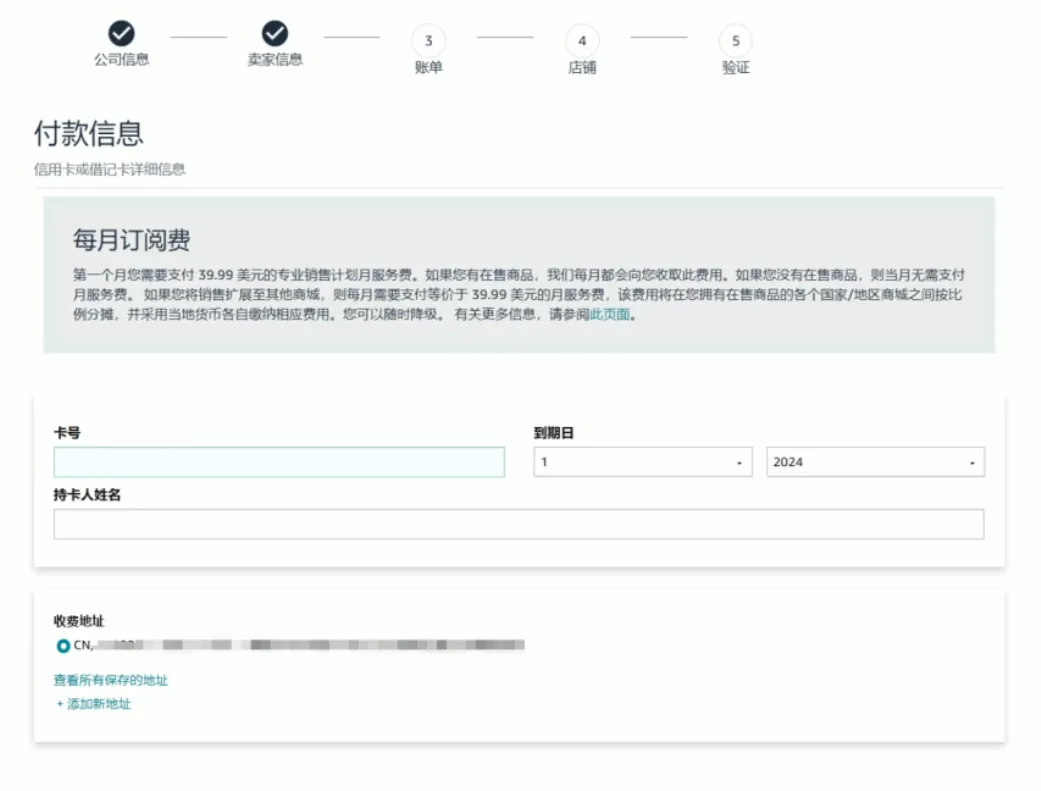The image size is (1041, 791).
Task: Click the checkmark icon above 卖家信息
Action: pyautogui.click(x=275, y=34)
